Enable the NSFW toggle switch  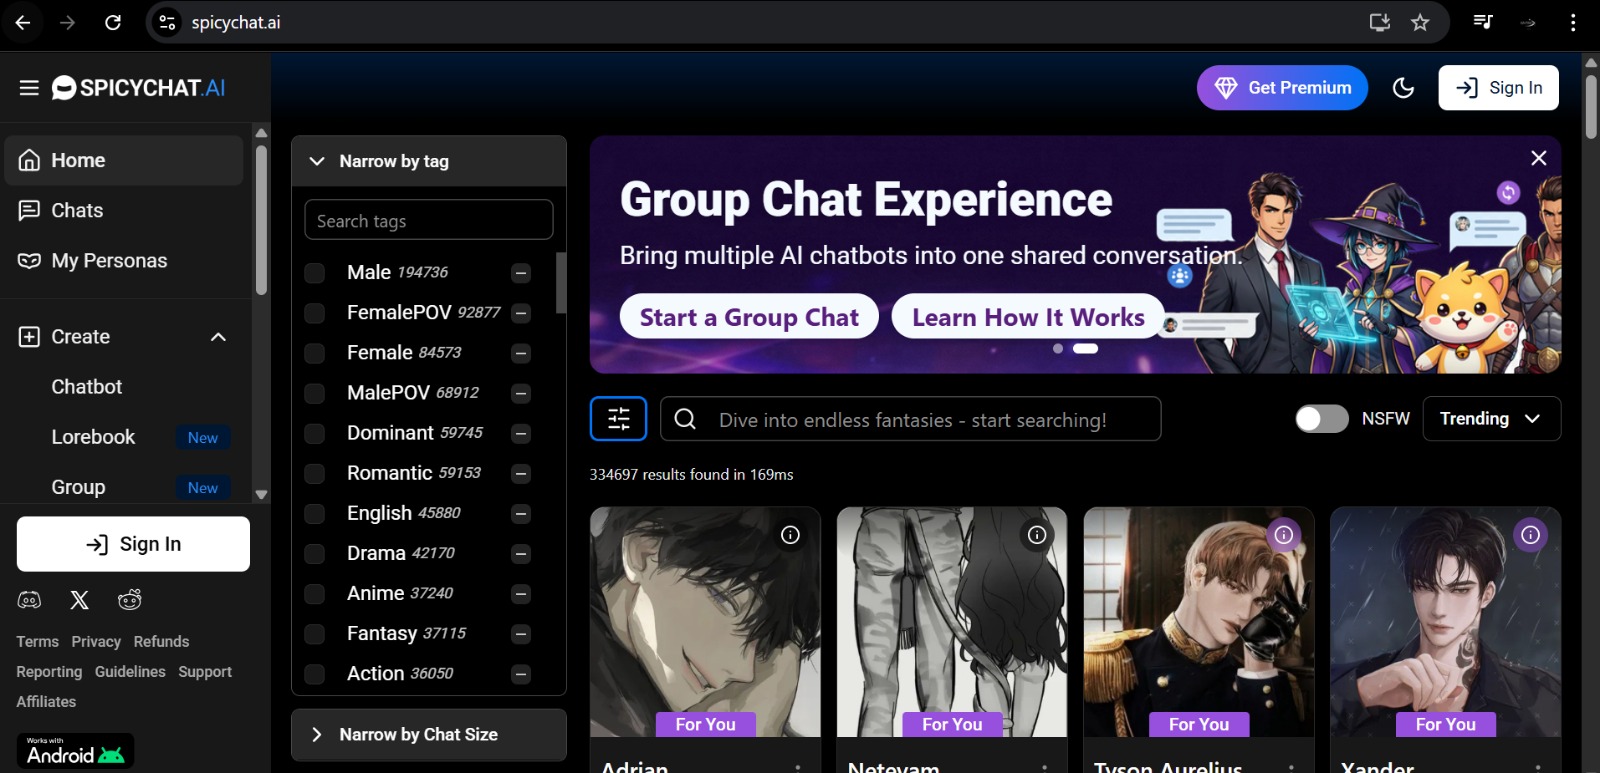pos(1322,419)
